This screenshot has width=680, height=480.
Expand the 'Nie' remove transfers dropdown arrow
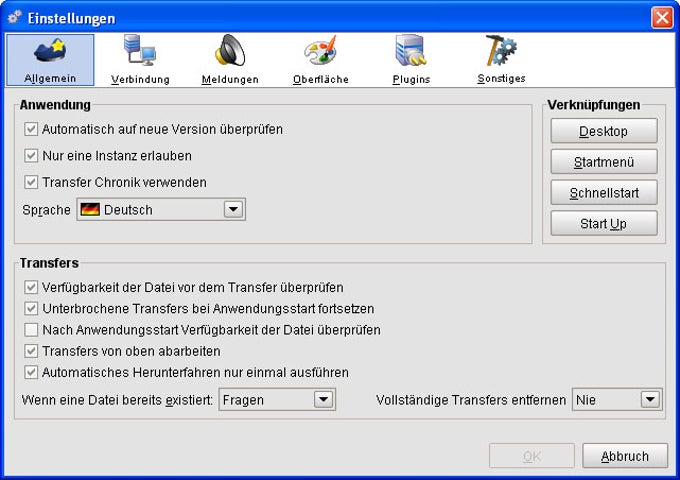650,399
